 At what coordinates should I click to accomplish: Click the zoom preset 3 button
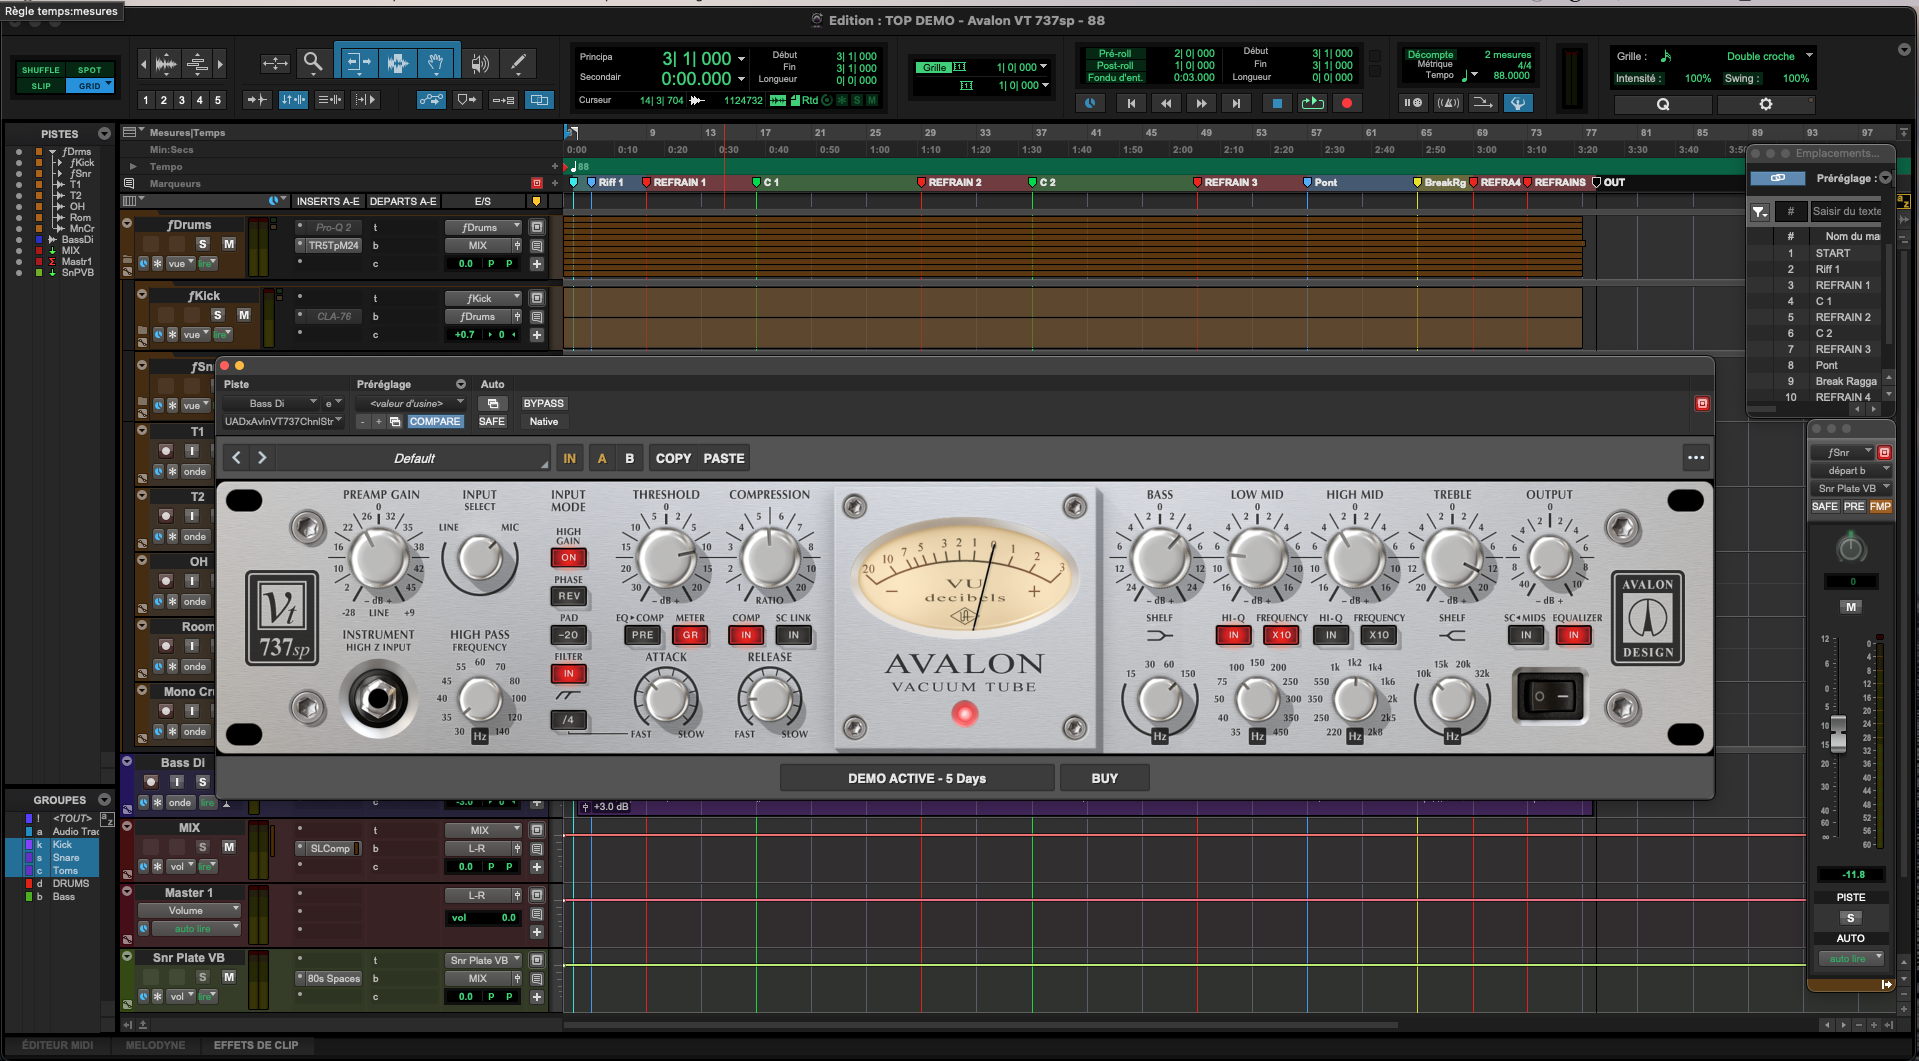click(x=181, y=100)
